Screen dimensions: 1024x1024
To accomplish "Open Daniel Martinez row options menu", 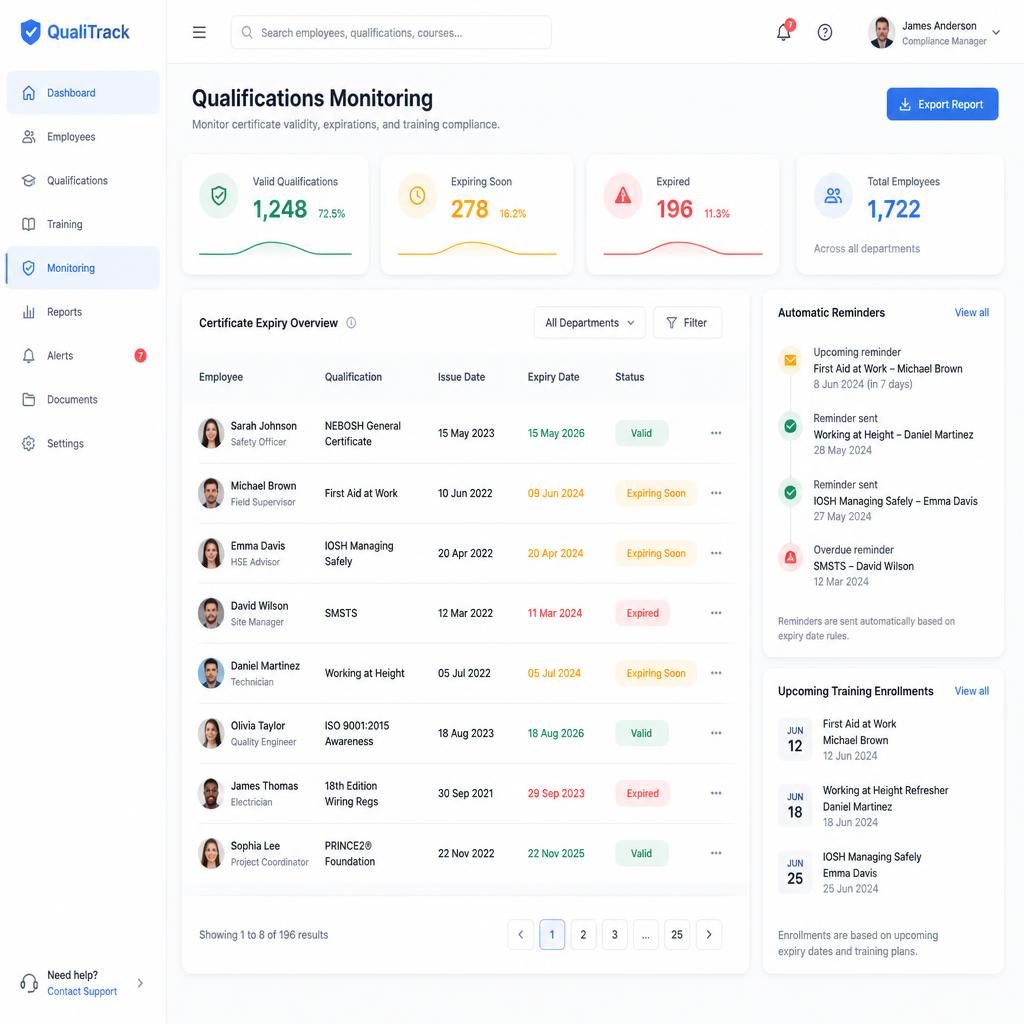I will pyautogui.click(x=716, y=673).
